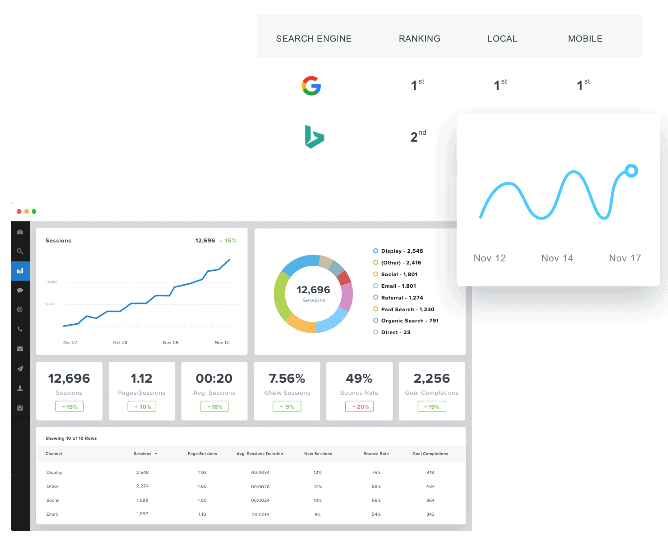Click the Direct legend entry
Viewport: 668px width, 543px height.
click(392, 332)
